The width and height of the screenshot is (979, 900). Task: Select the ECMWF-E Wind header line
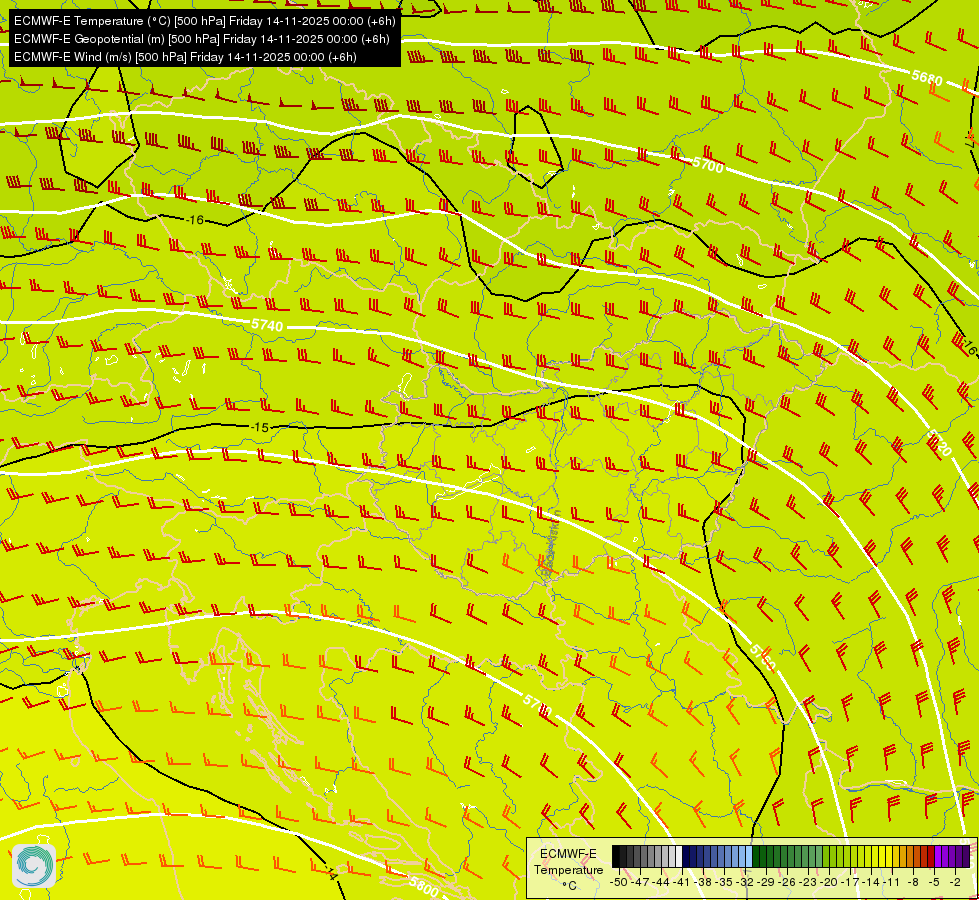pyautogui.click(x=185, y=57)
